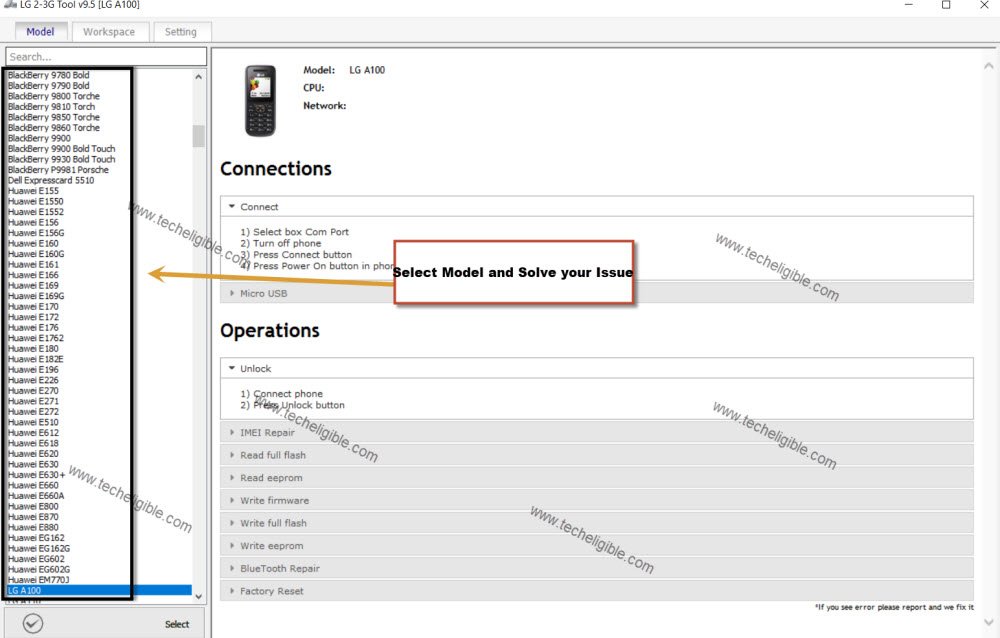This screenshot has height=638, width=1000.
Task: Select BlackBerry 9900 Bold Touch
Action: click(x=61, y=149)
